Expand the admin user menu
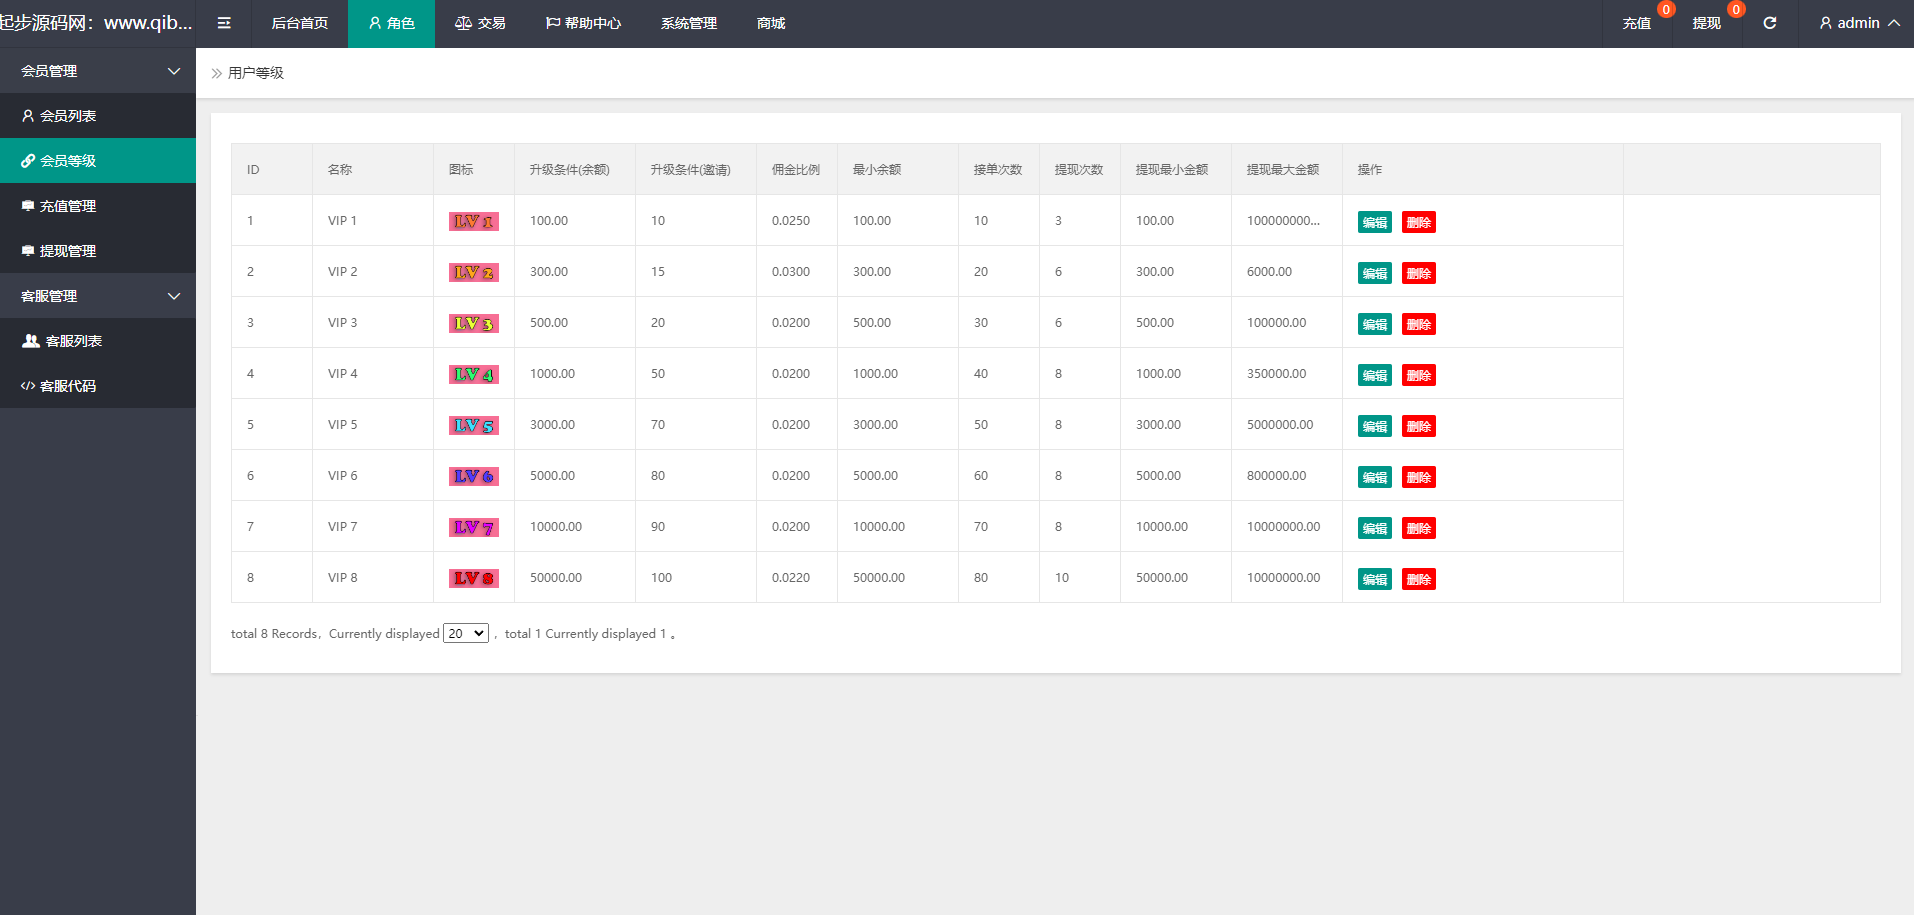1914x915 pixels. pos(1859,23)
